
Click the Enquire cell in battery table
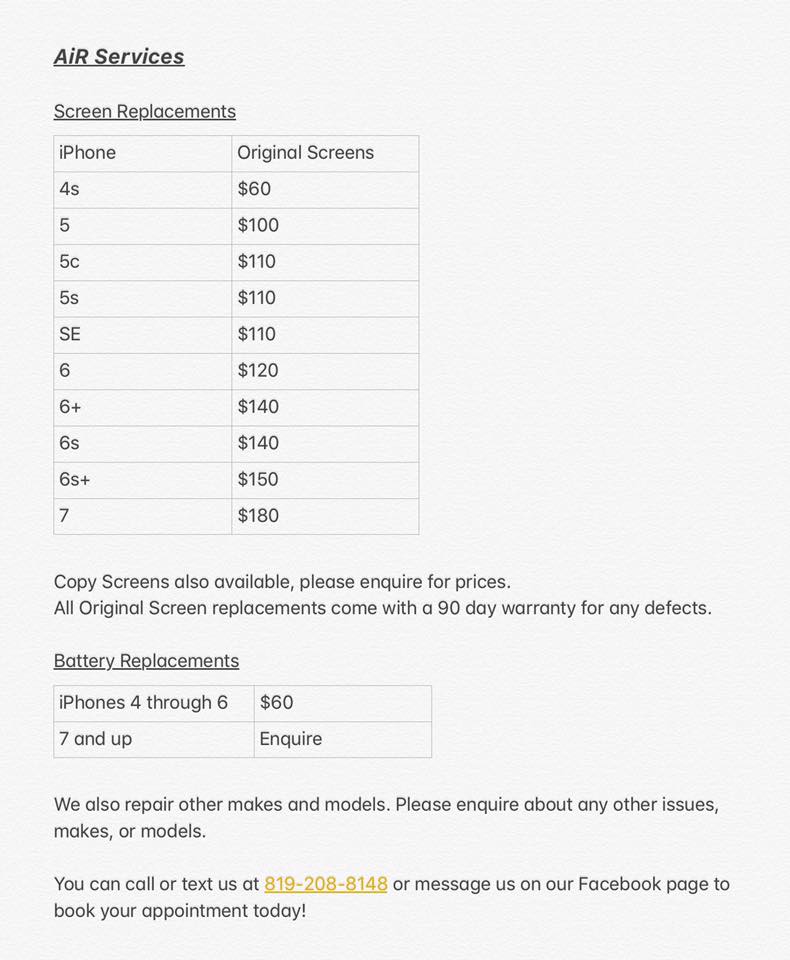[343, 740]
